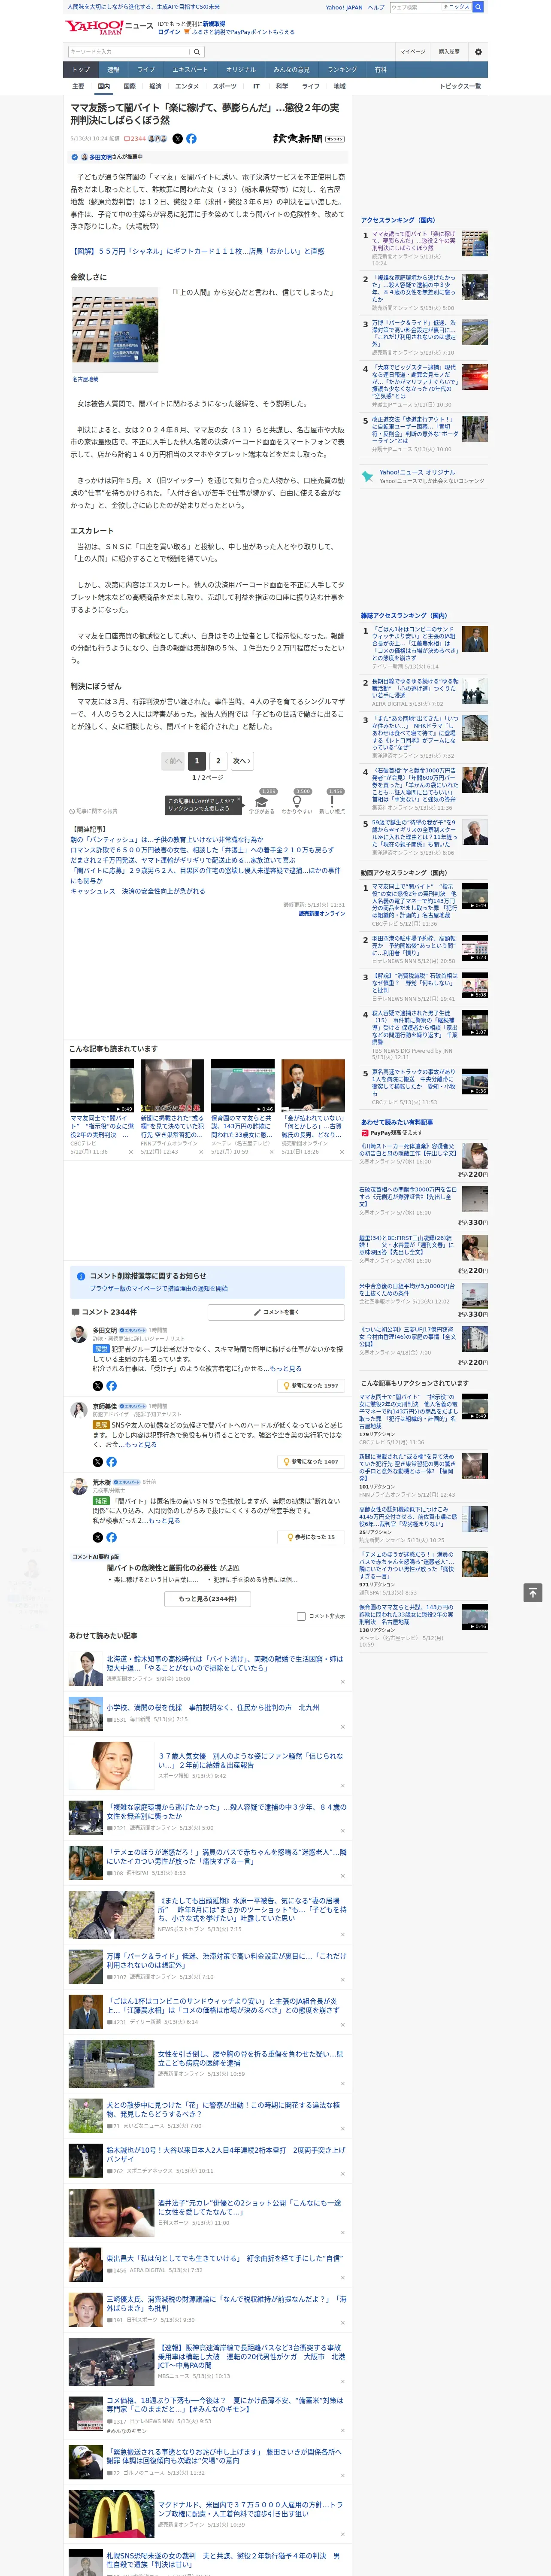Switch to the エキスパート tab

(190, 70)
